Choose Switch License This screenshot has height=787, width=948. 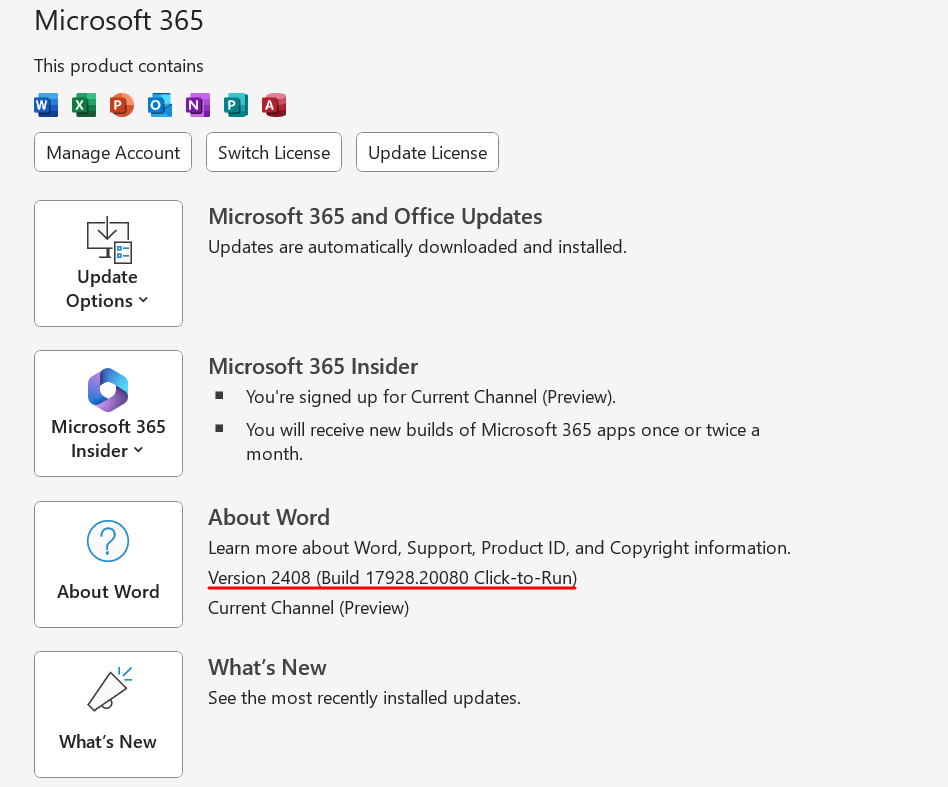click(x=274, y=152)
